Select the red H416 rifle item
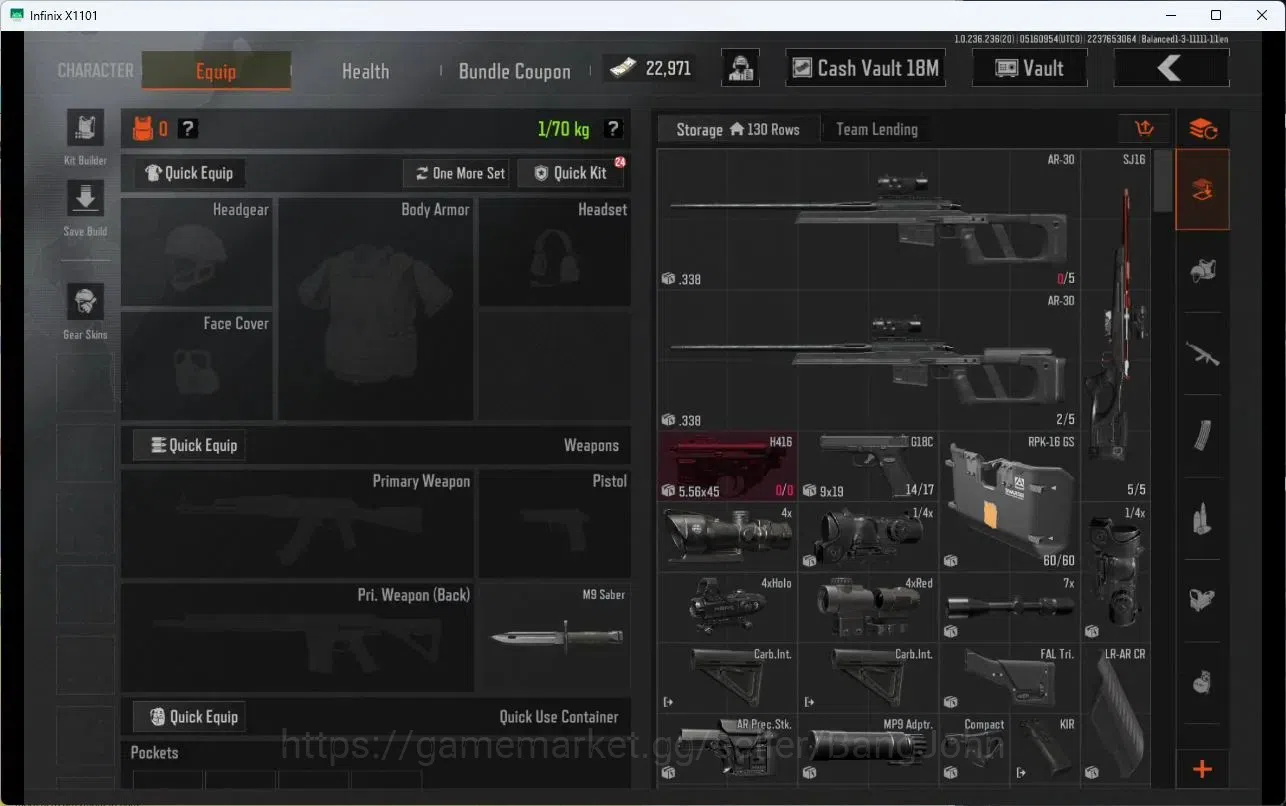 coord(728,466)
